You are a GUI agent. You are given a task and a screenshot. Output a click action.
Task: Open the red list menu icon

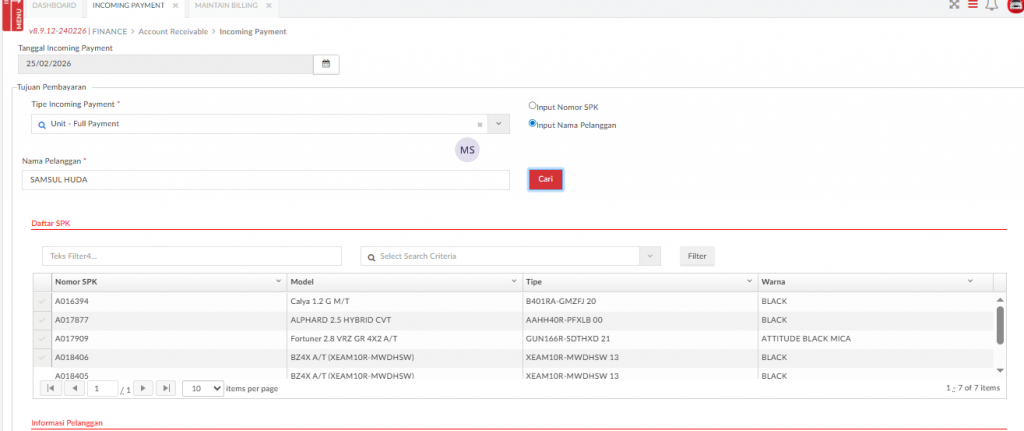972,6
